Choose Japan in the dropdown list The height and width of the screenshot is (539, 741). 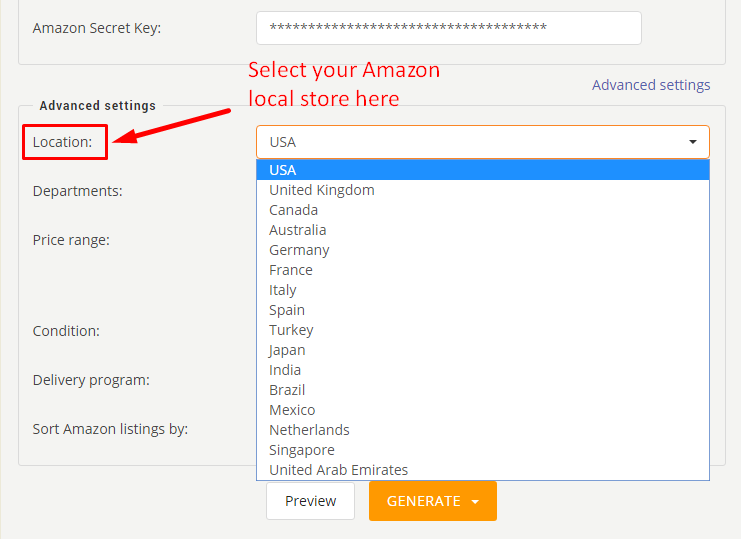[x=483, y=350]
